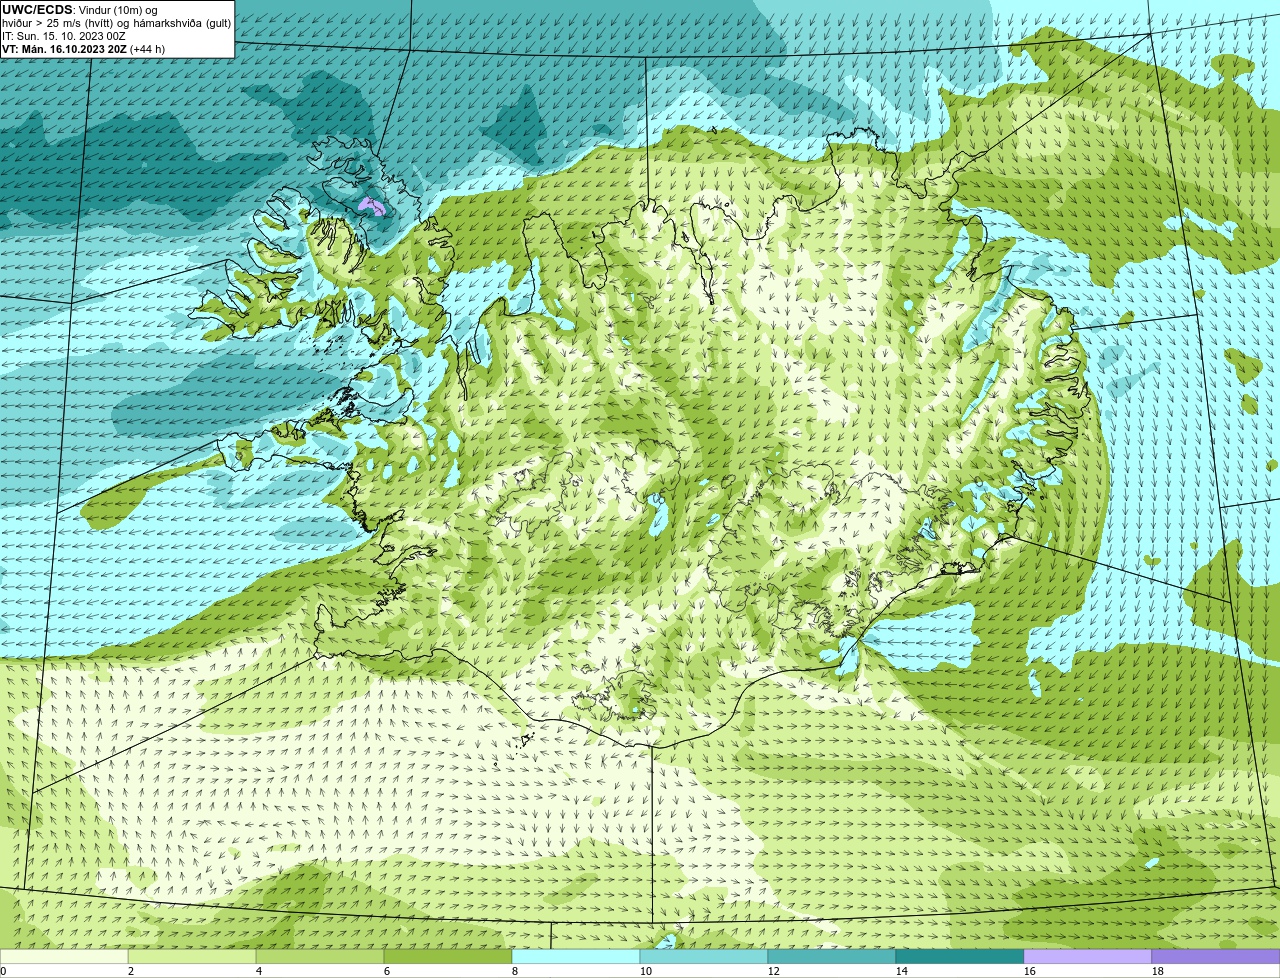The width and height of the screenshot is (1280, 978).
Task: Click the lavender 16–18 m/s legend swatch
Action: [x=1088, y=956]
